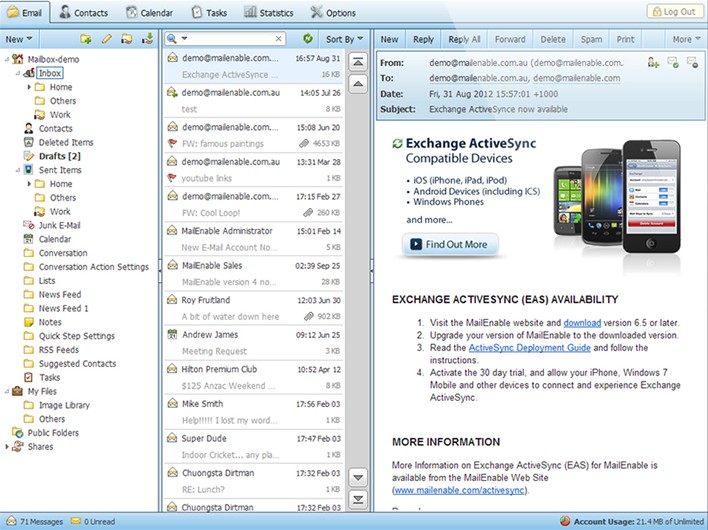This screenshot has height=530, width=708.
Task: Click the green refresh message list icon
Action: [307, 39]
